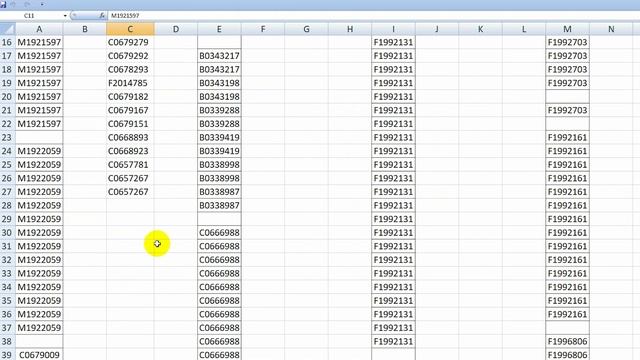Click cell C0678293 in row 18

tap(130, 69)
